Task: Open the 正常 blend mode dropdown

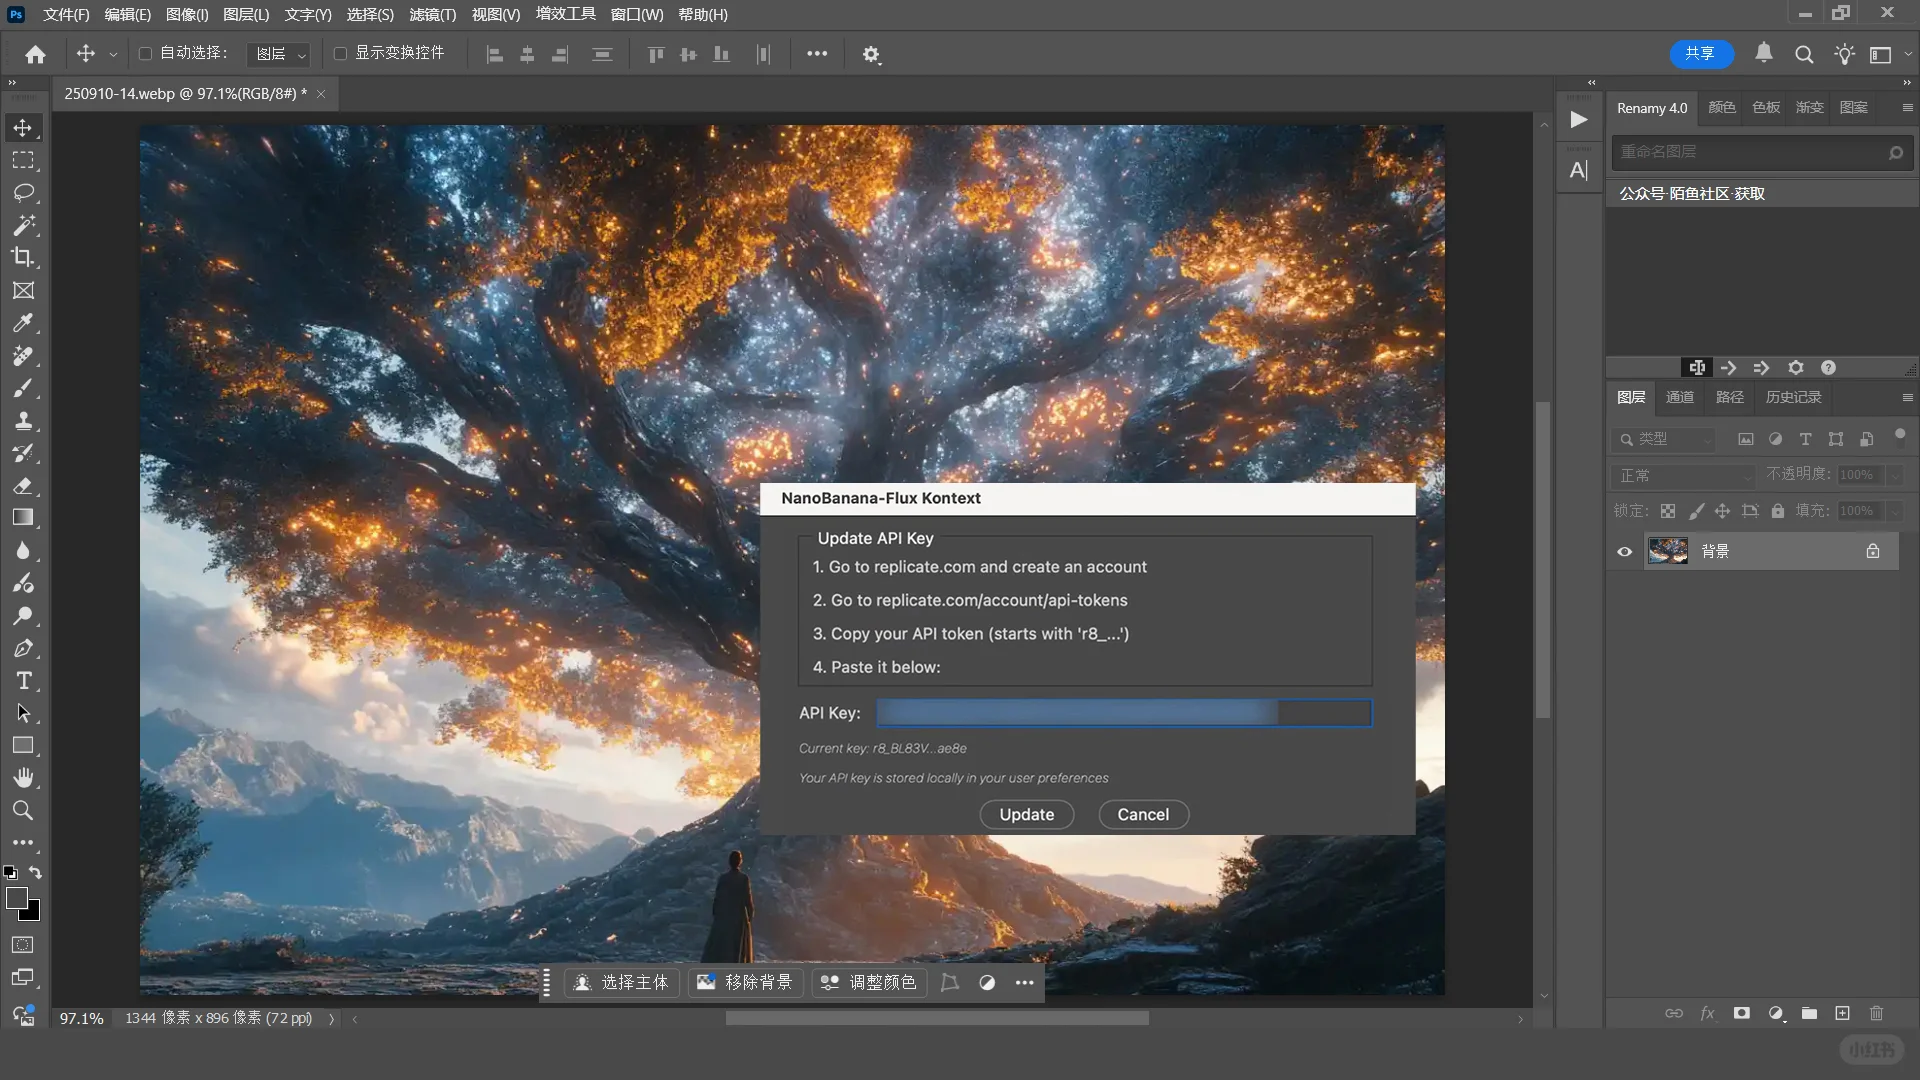Action: 1685,476
